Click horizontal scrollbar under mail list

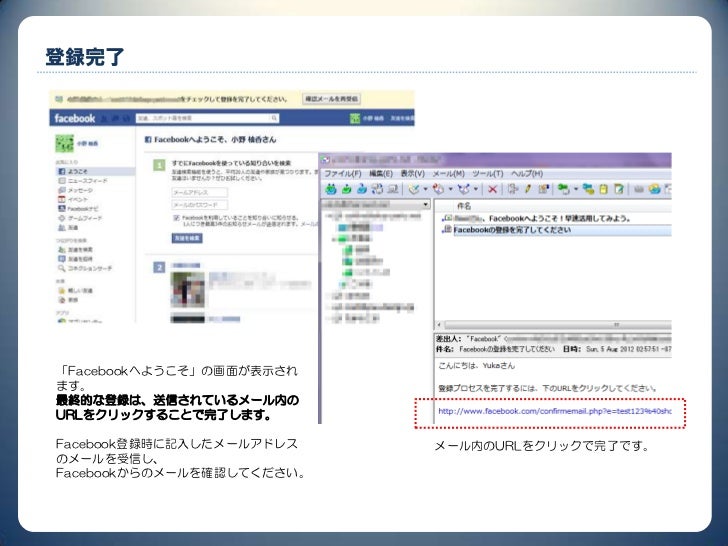tap(557, 325)
